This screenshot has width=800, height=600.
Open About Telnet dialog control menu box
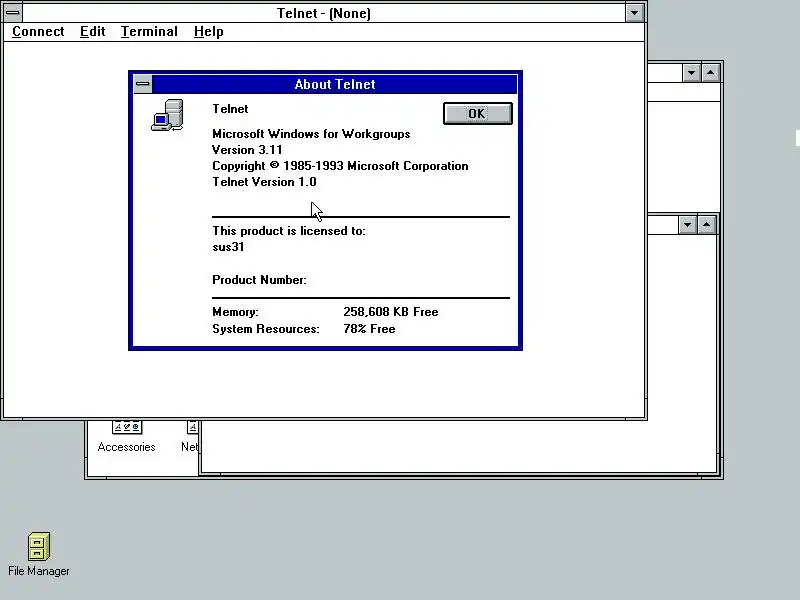click(143, 84)
